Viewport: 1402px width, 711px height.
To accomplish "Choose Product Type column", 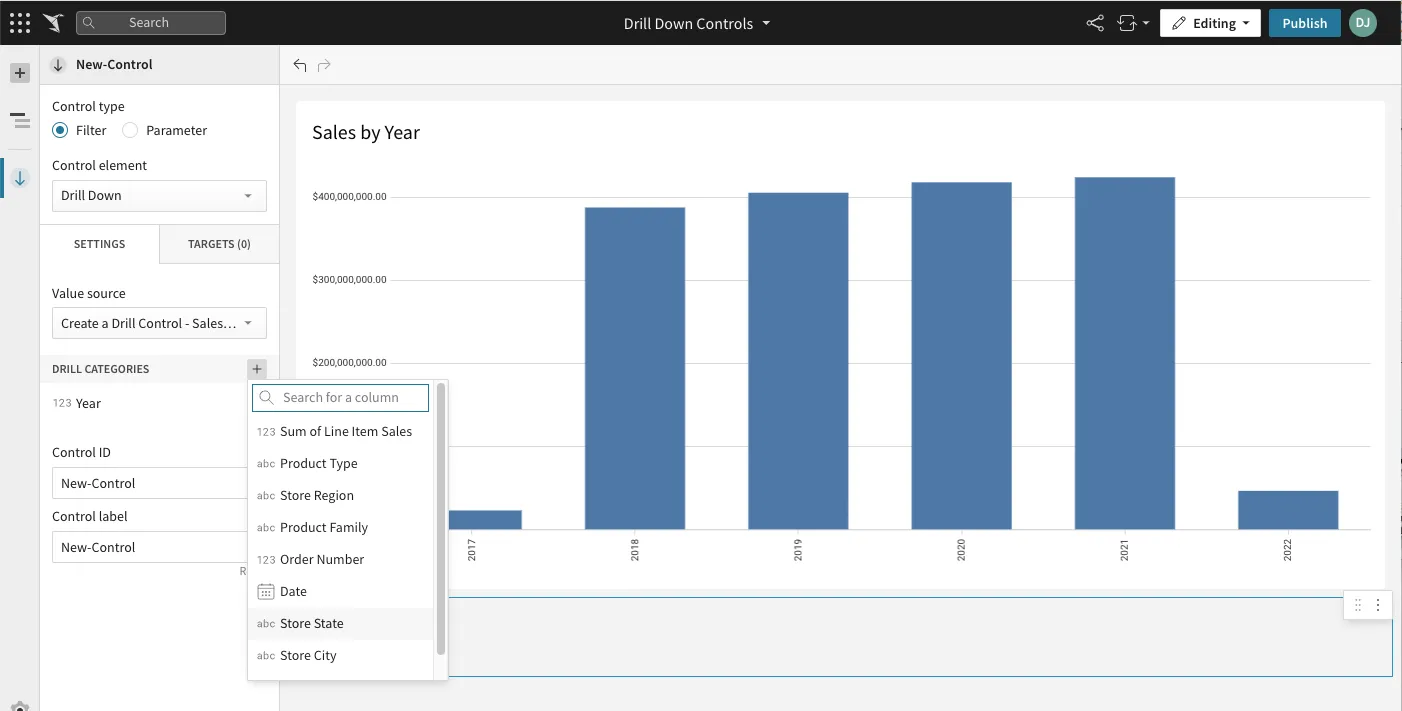I will (341, 464).
